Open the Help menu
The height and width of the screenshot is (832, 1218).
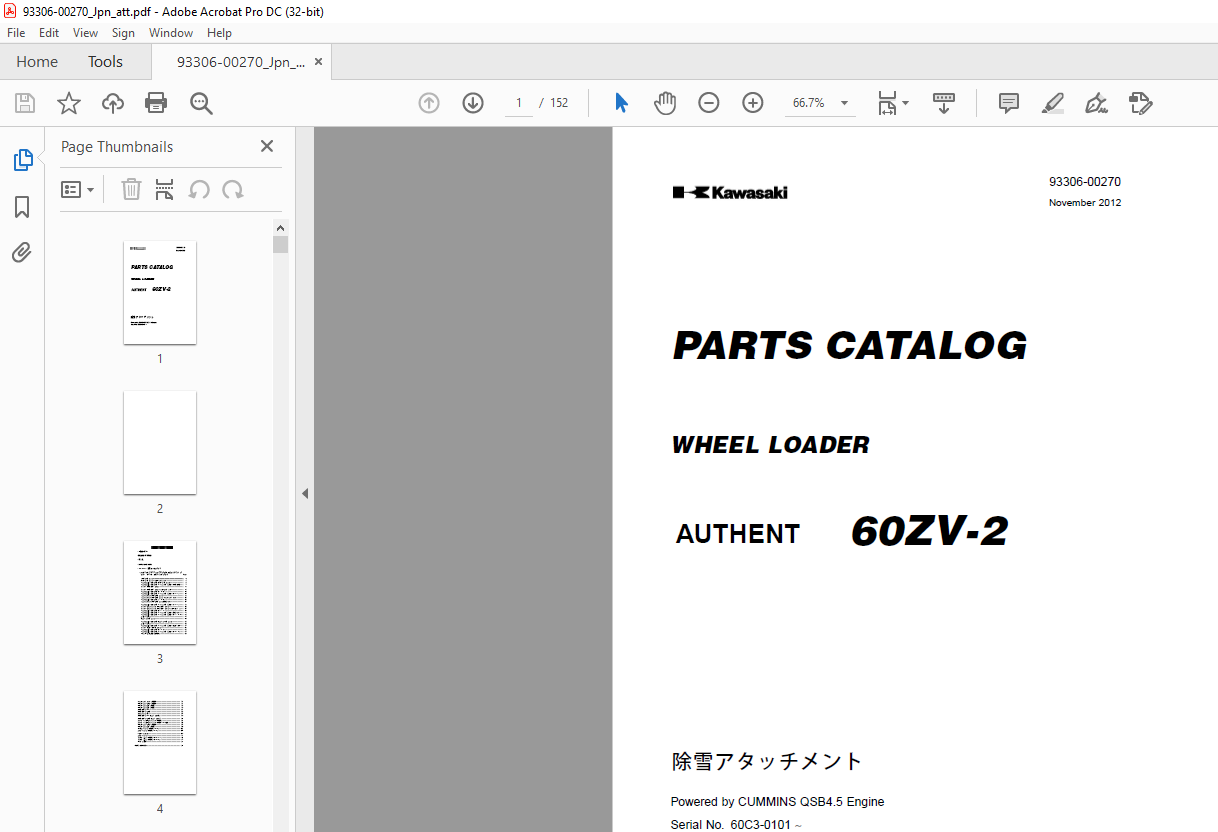(219, 33)
